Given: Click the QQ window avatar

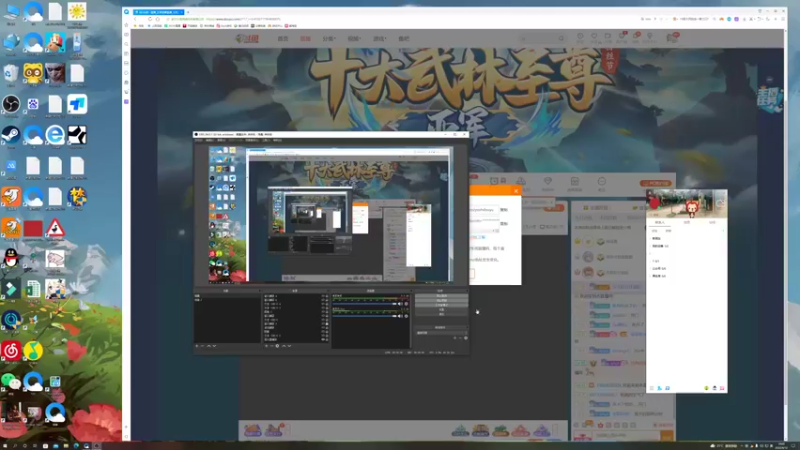Looking at the screenshot, I should point(655,204).
